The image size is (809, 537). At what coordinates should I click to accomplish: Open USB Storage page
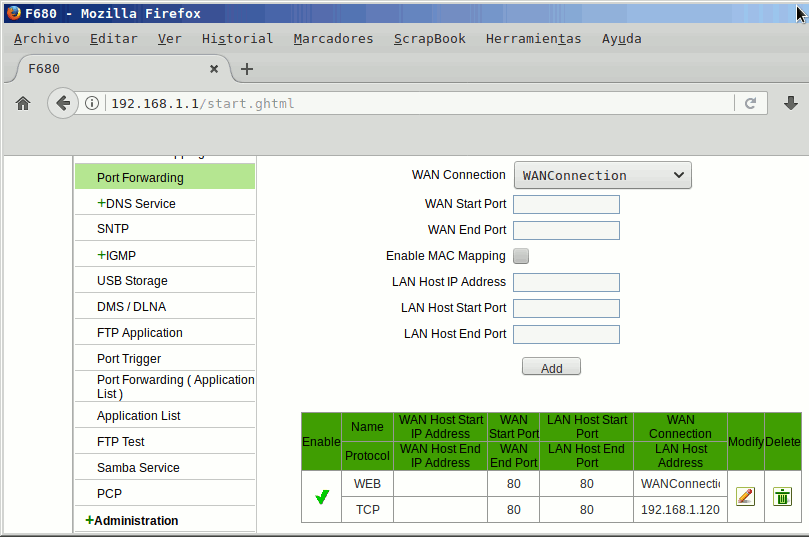coord(132,281)
